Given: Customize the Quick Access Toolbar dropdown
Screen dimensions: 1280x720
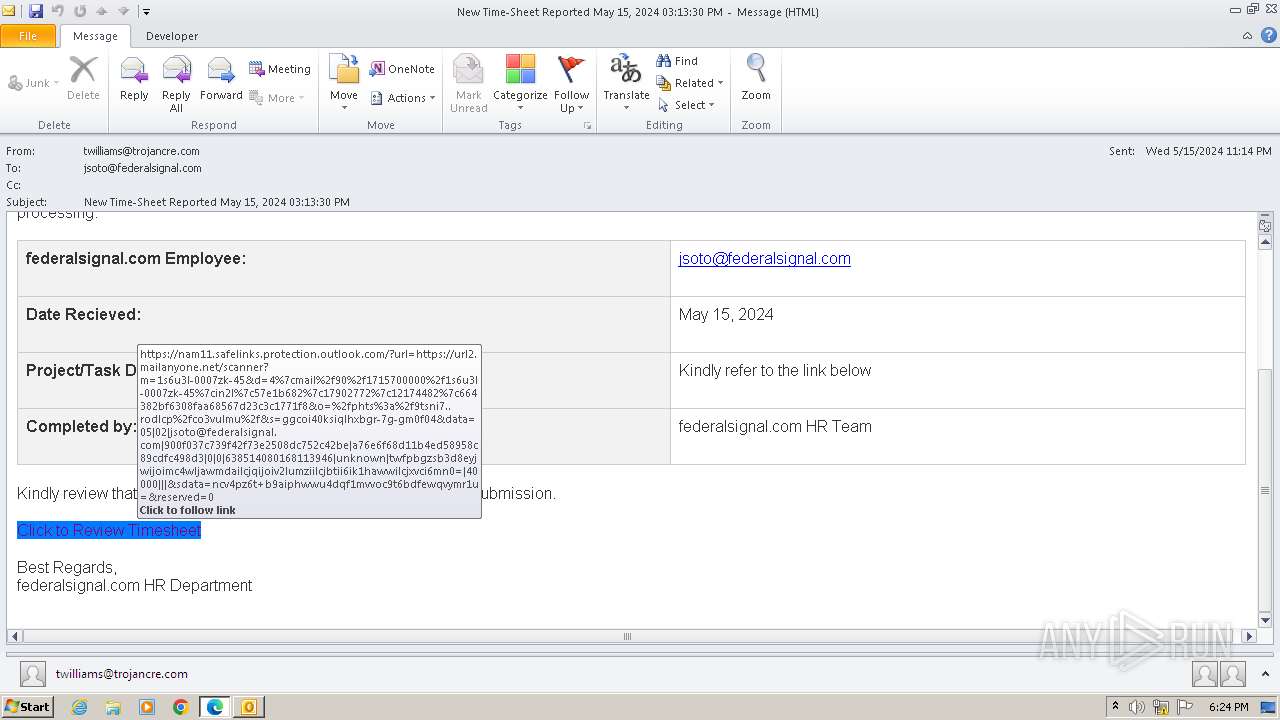Looking at the screenshot, I should [x=146, y=12].
